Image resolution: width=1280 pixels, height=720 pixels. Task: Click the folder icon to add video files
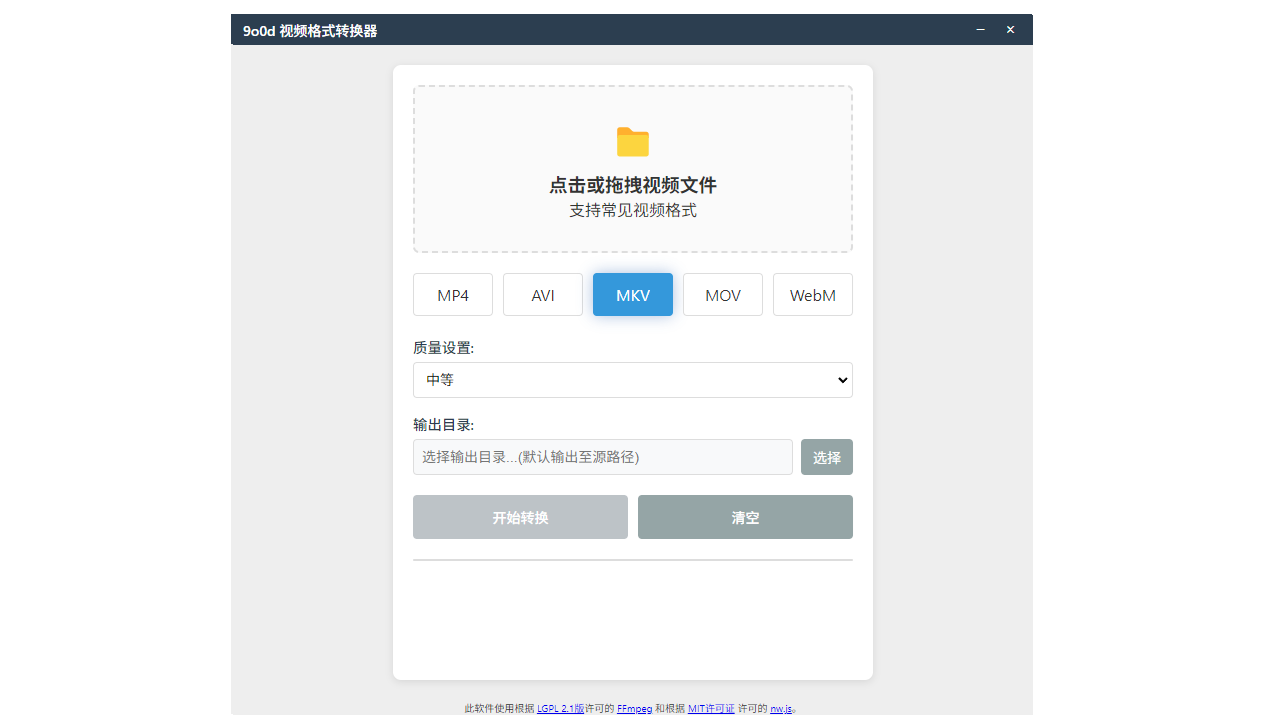click(632, 141)
